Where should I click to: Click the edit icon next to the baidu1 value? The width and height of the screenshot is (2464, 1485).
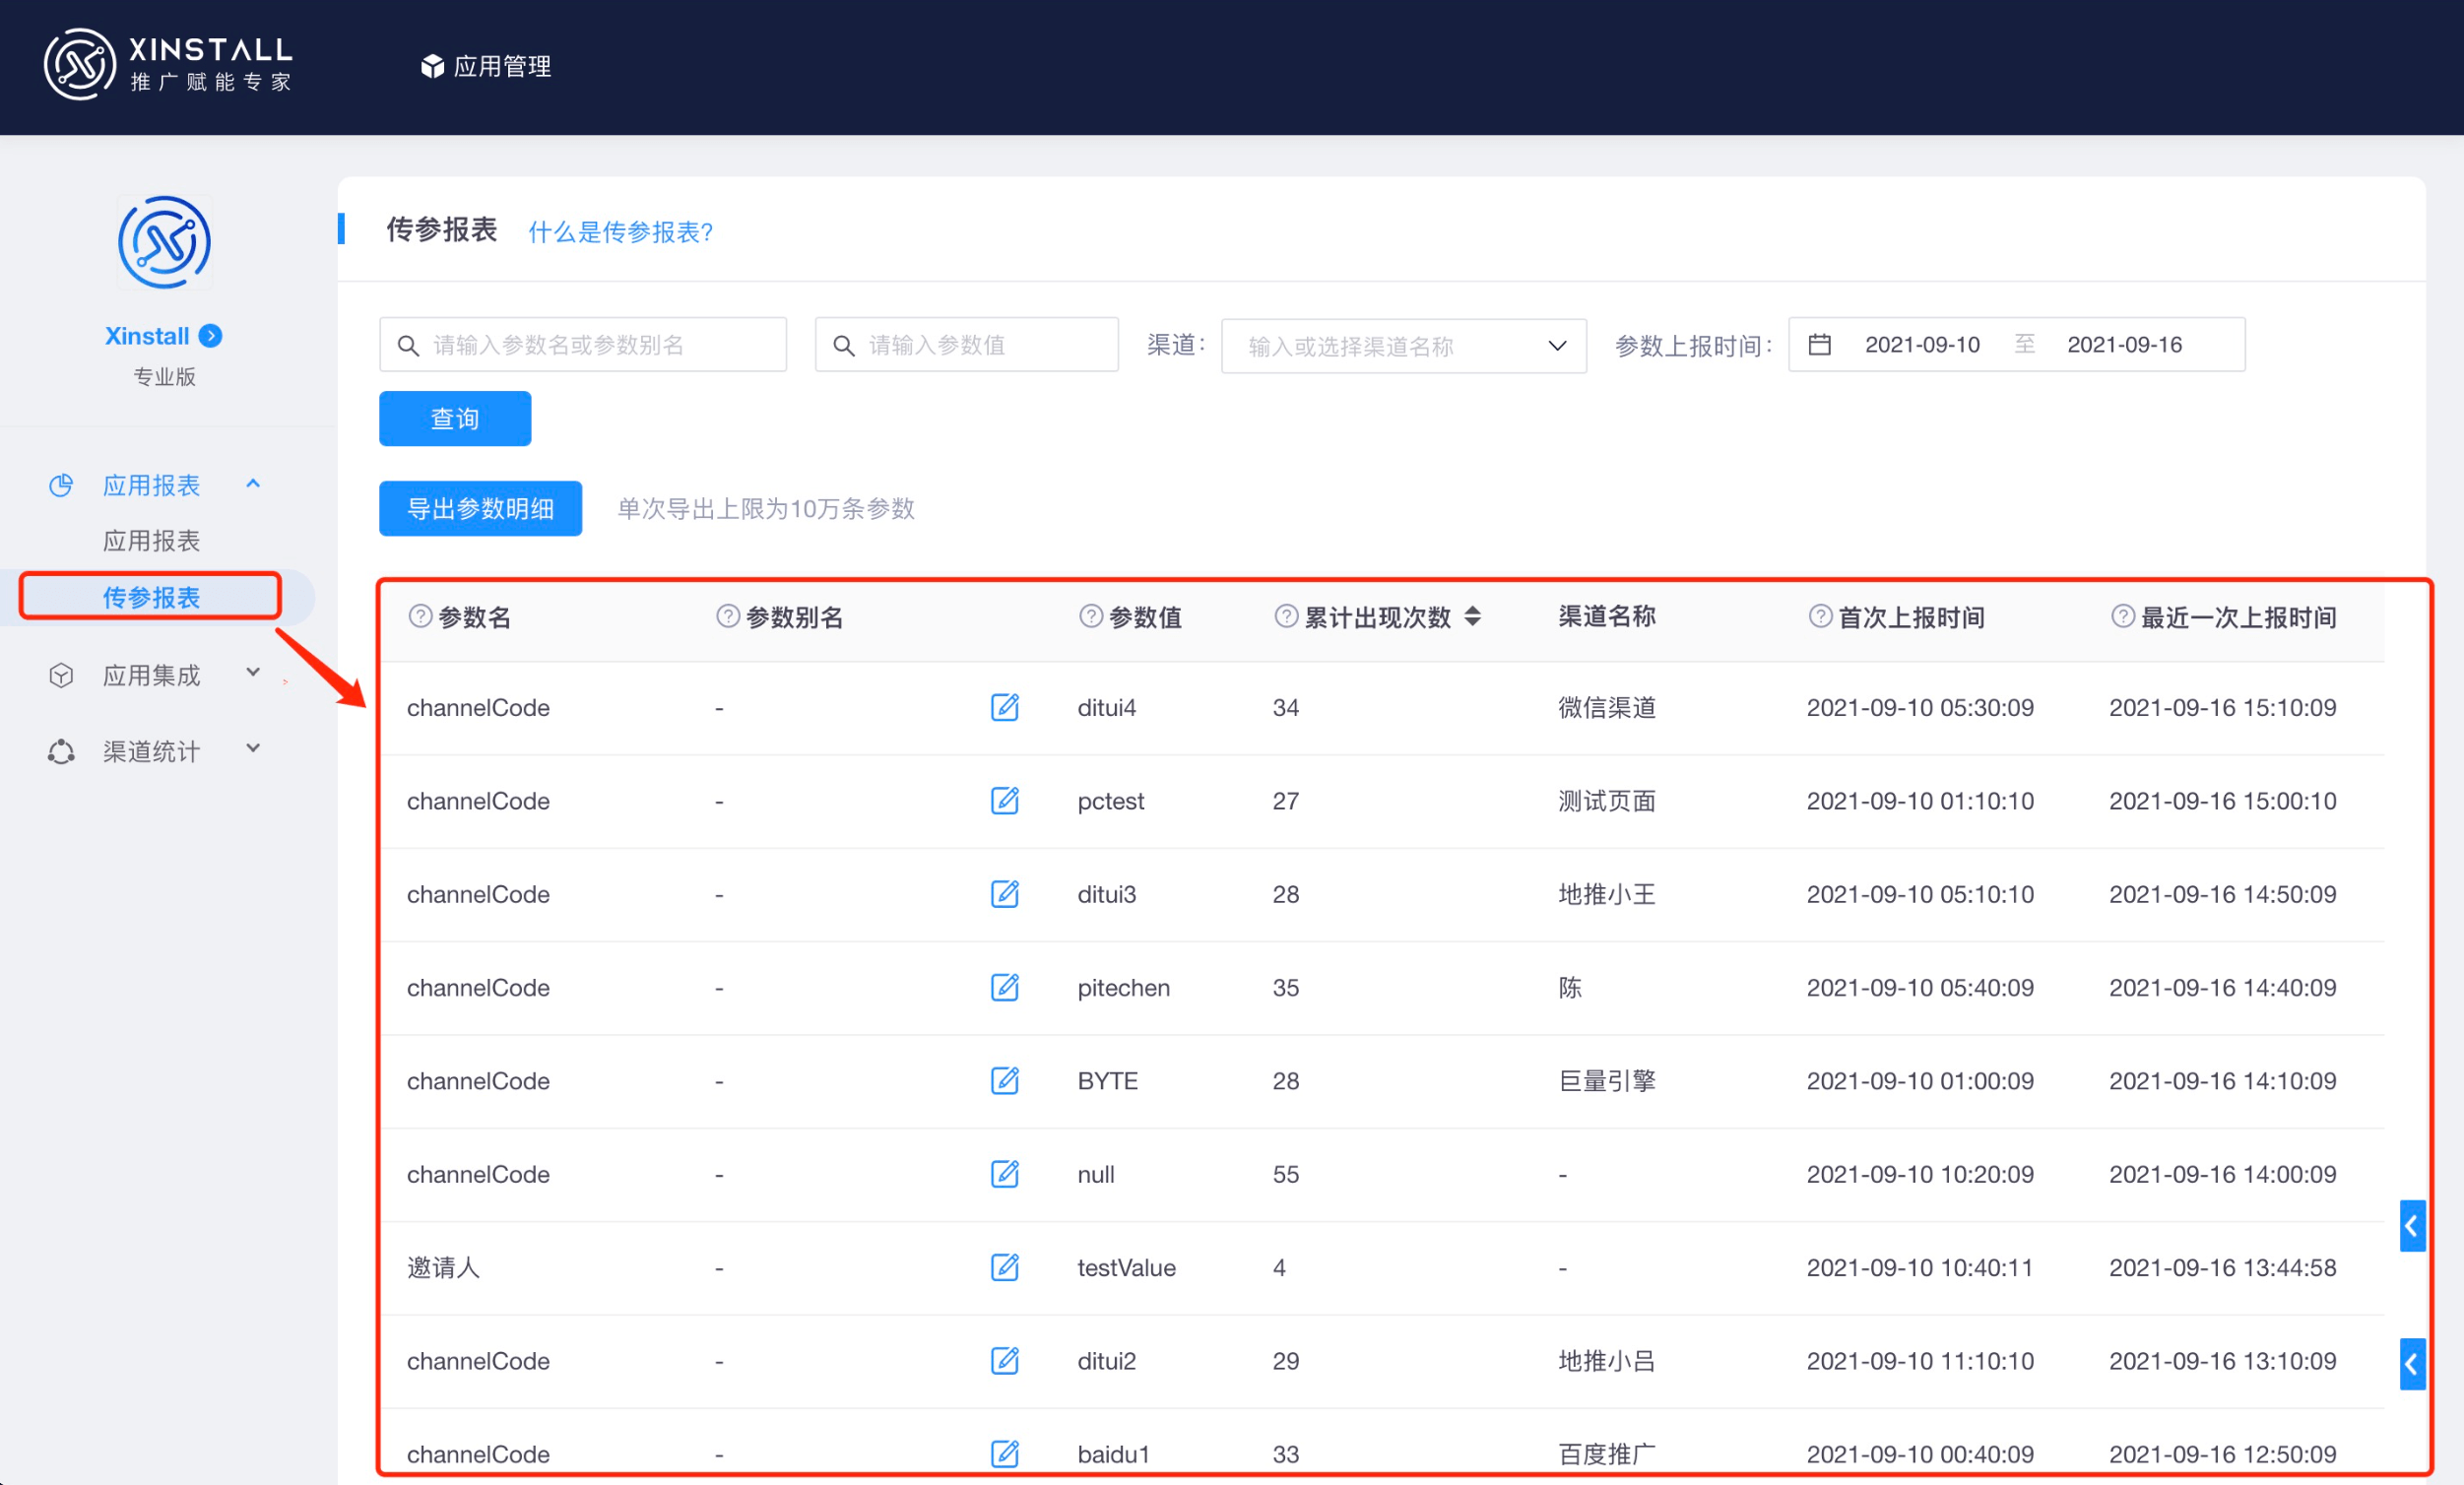point(1005,1454)
